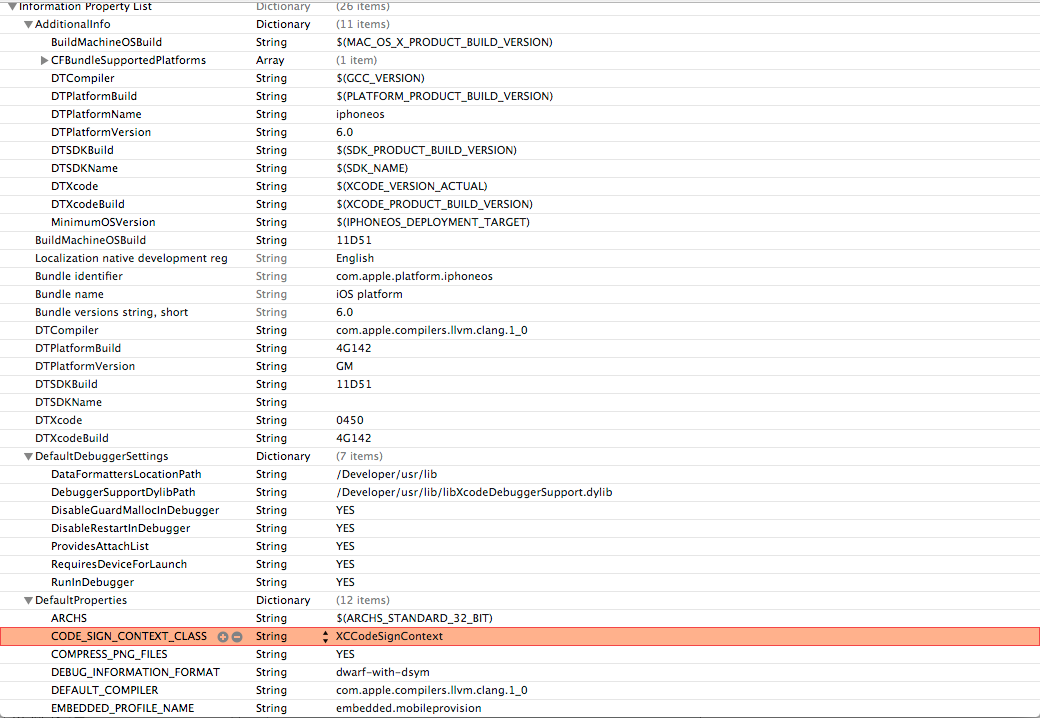Click the iphoneos value of DTPlatformName
The width and height of the screenshot is (1040, 718).
coord(360,114)
